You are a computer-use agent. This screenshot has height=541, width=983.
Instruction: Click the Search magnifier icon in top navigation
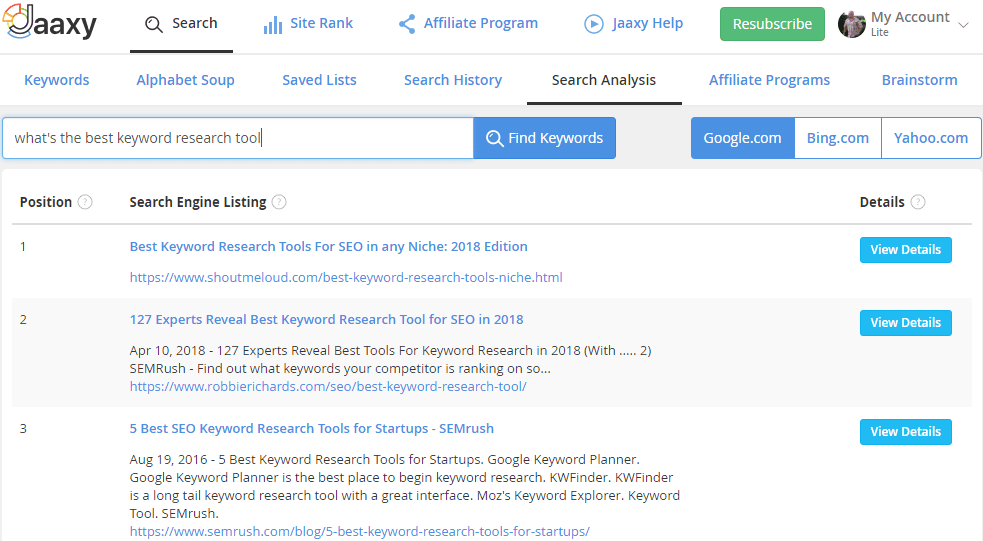coord(154,24)
